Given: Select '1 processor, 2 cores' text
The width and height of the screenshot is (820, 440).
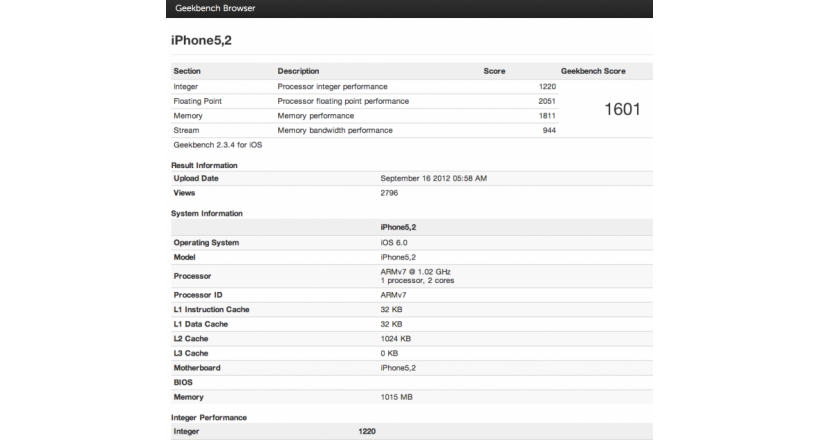Looking at the screenshot, I should [417, 281].
